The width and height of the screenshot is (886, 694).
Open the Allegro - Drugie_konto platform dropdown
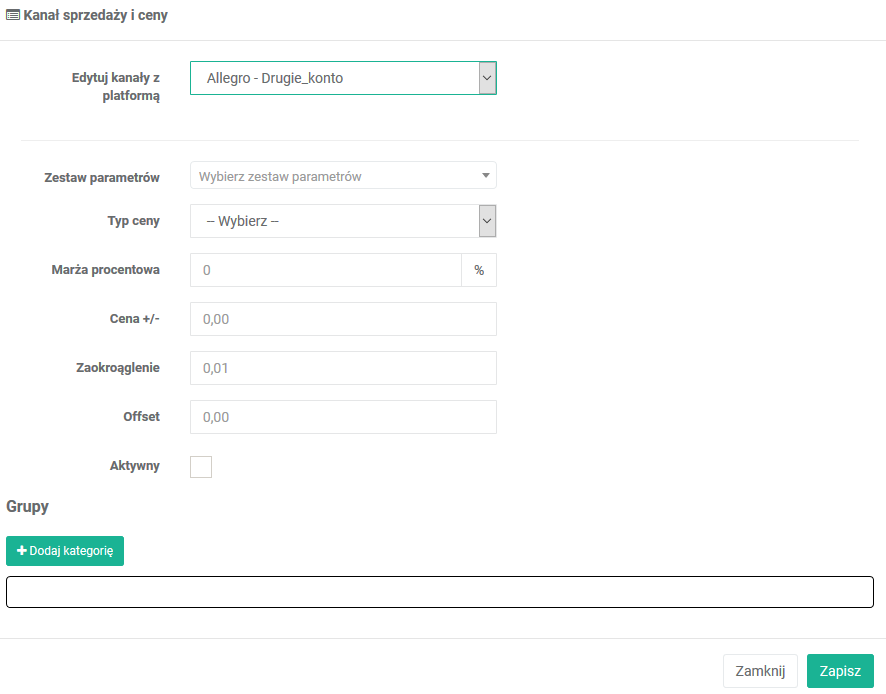pos(342,78)
